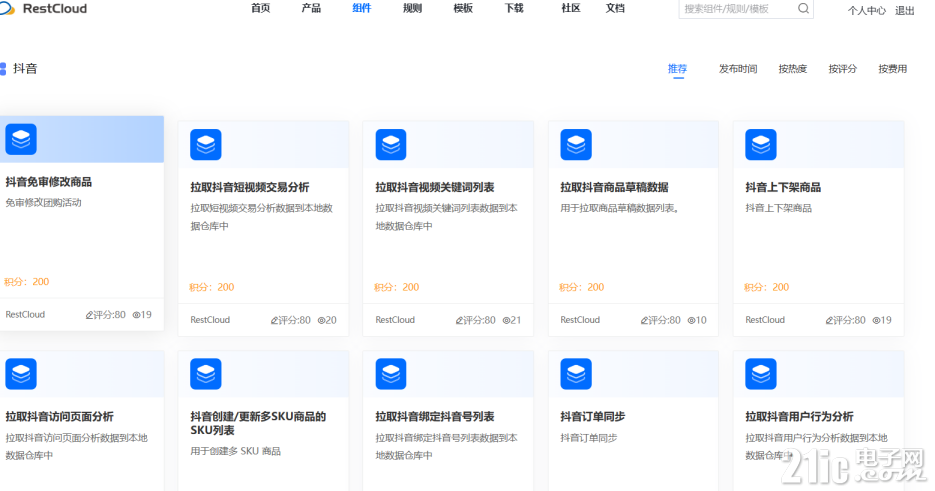The width and height of the screenshot is (935, 491).
Task: Click the view count 19 on 抖音免审修改商品 card
Action: (142, 314)
